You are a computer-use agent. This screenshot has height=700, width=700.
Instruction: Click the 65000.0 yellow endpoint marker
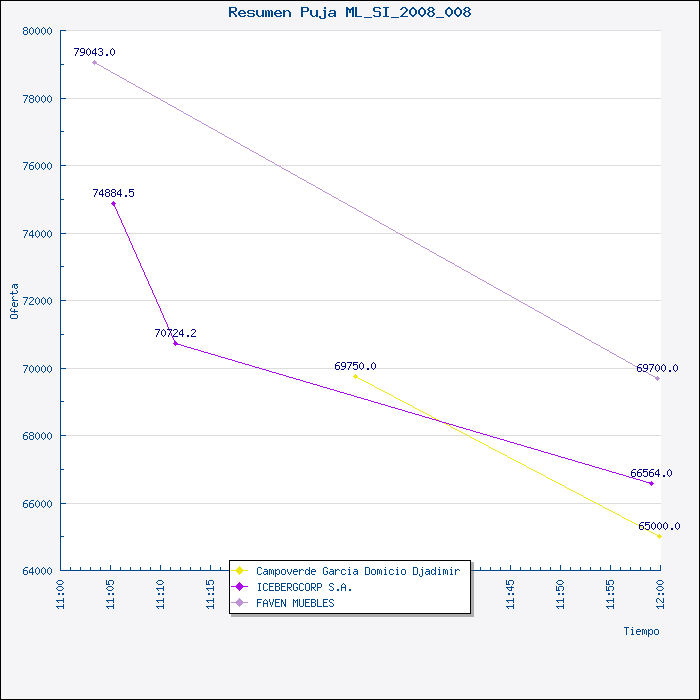659,536
